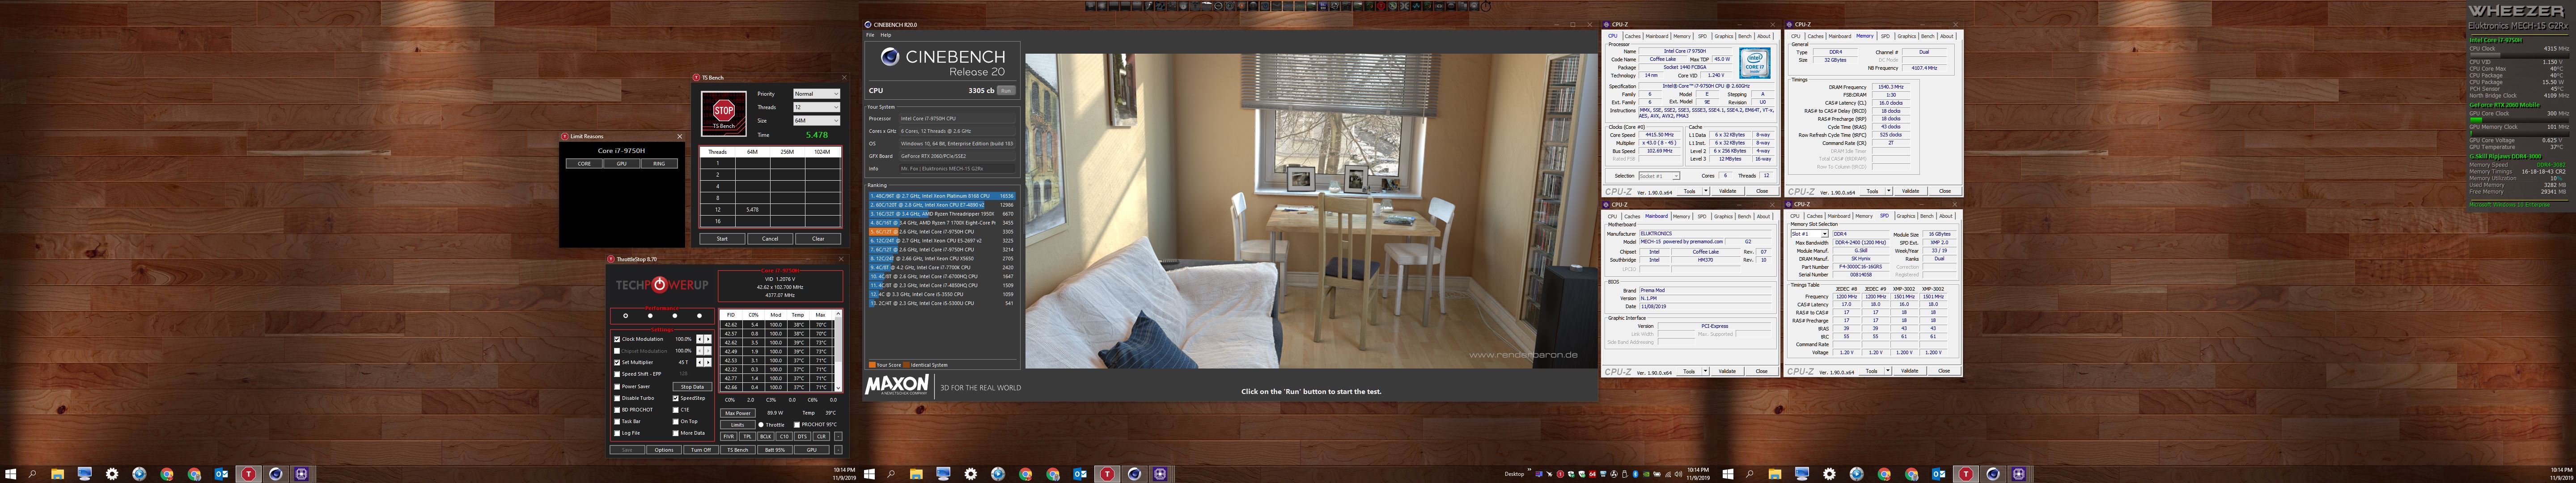Open Outlook from the leftmost taskbar
Image resolution: width=2576 pixels, height=483 pixels.
(x=221, y=474)
